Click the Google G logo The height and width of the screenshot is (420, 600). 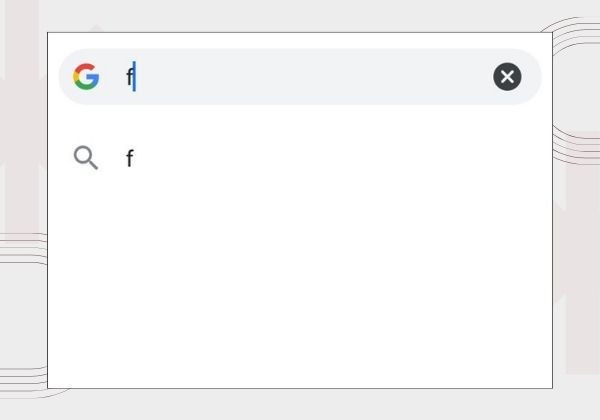[x=86, y=77]
